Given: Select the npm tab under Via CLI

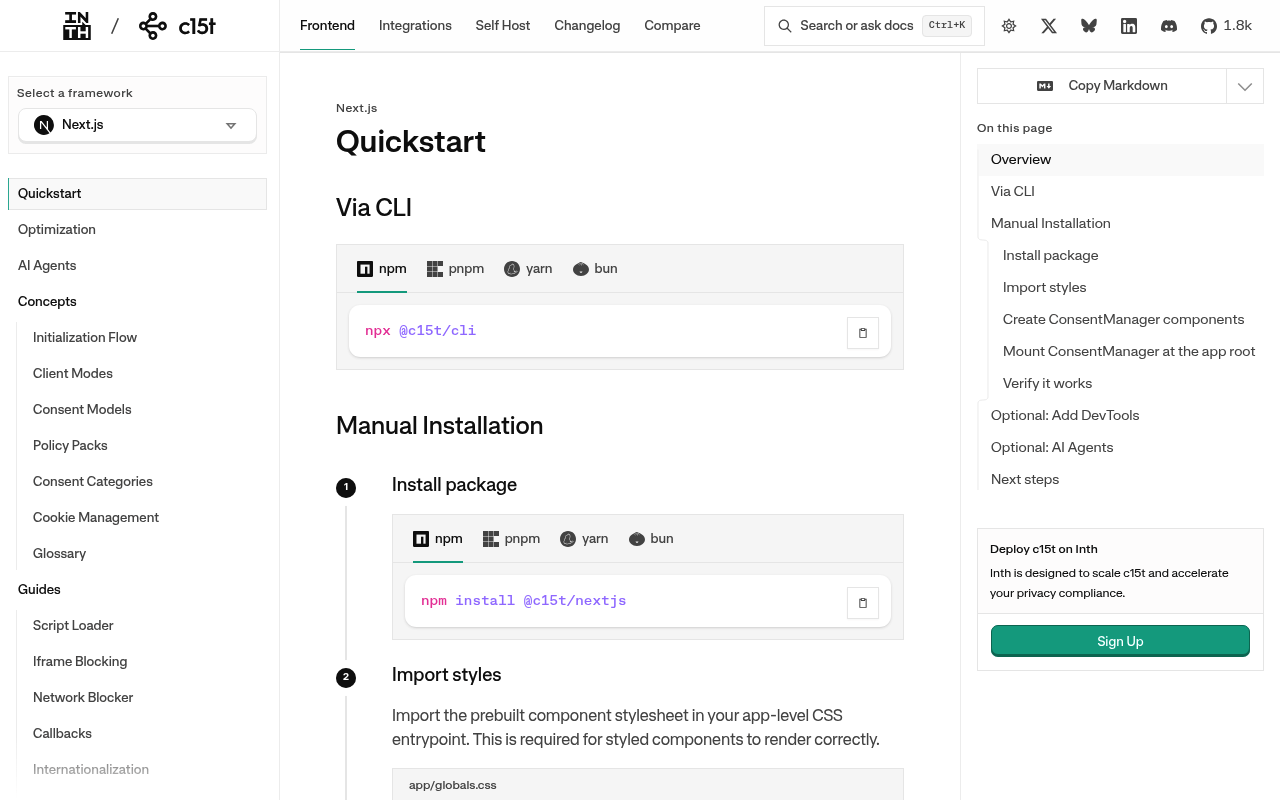Looking at the screenshot, I should (x=382, y=269).
